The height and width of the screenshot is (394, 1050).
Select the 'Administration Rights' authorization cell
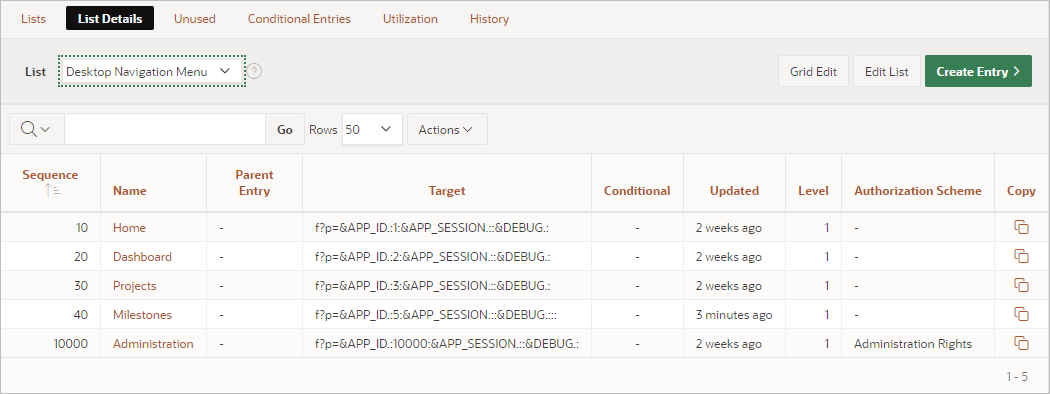pos(918,344)
